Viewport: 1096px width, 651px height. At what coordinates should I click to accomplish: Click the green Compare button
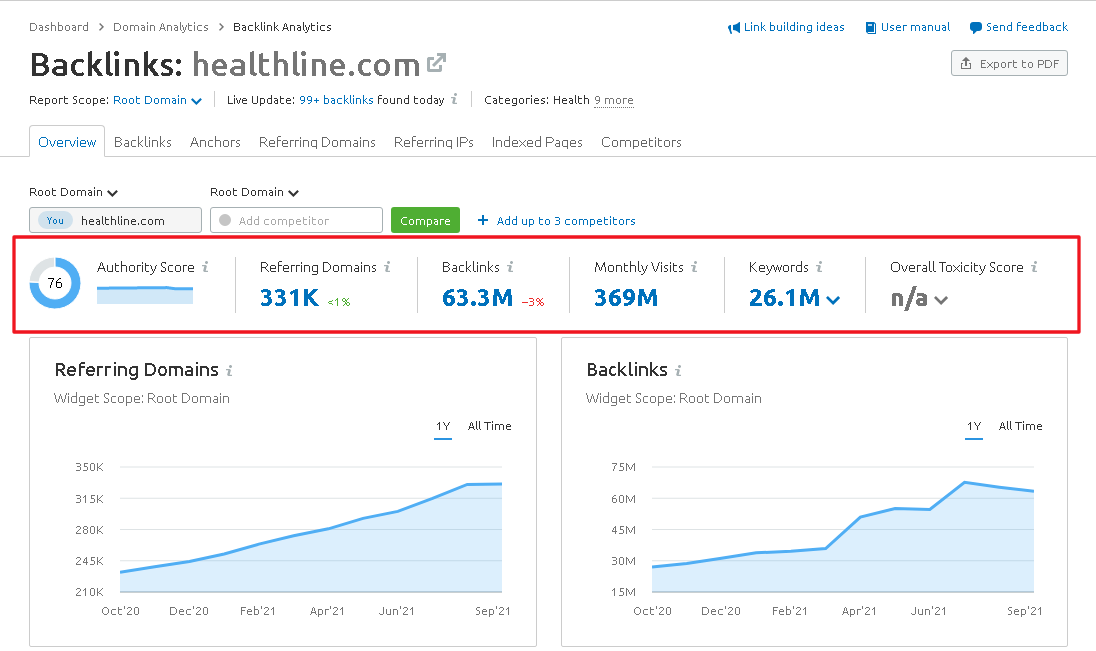(x=425, y=220)
